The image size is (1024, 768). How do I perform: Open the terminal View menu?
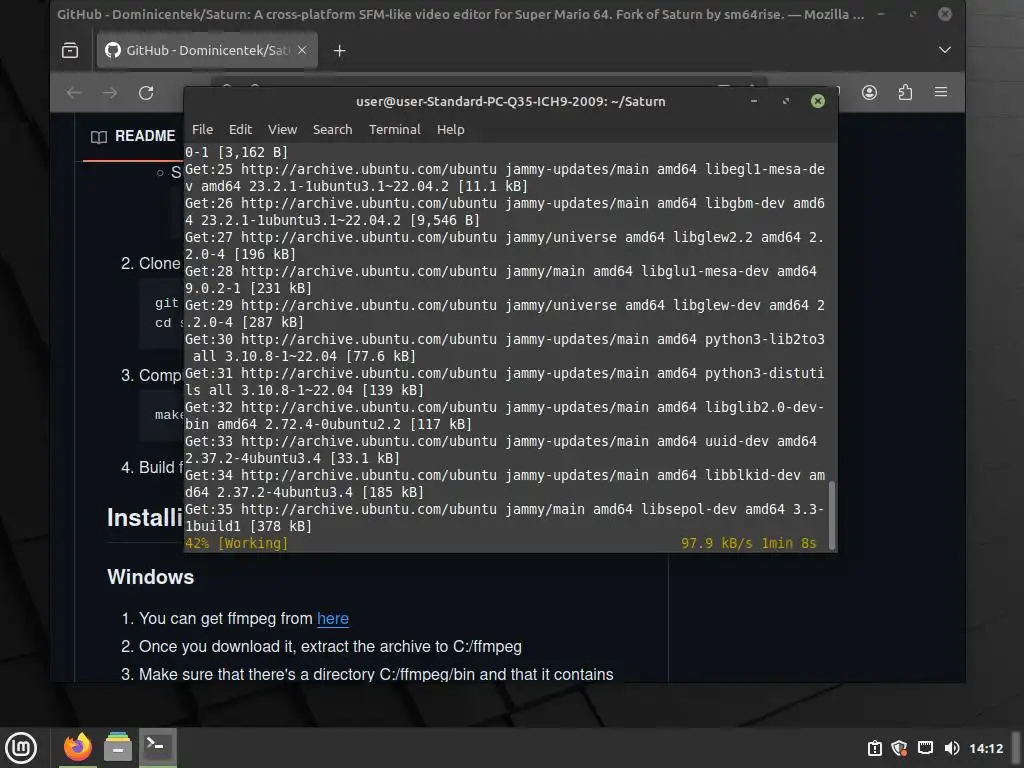(282, 129)
